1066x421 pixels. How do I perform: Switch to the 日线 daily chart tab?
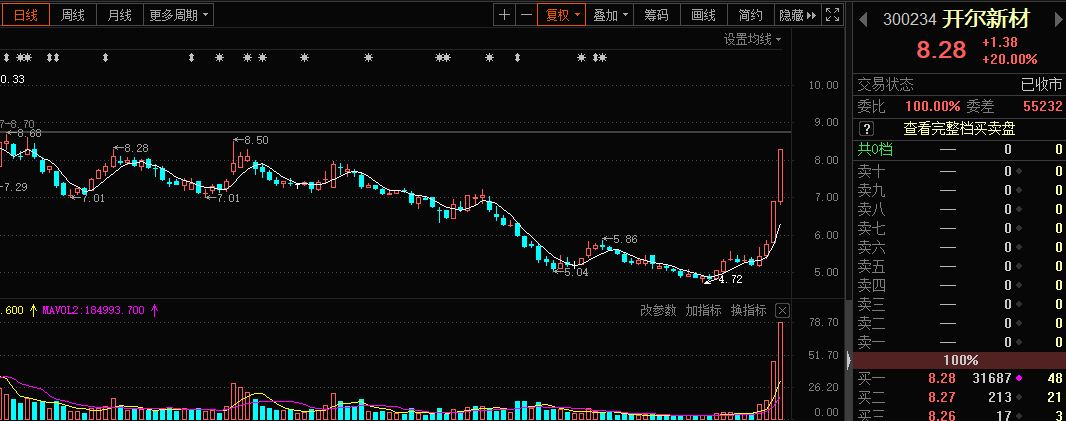tap(26, 15)
